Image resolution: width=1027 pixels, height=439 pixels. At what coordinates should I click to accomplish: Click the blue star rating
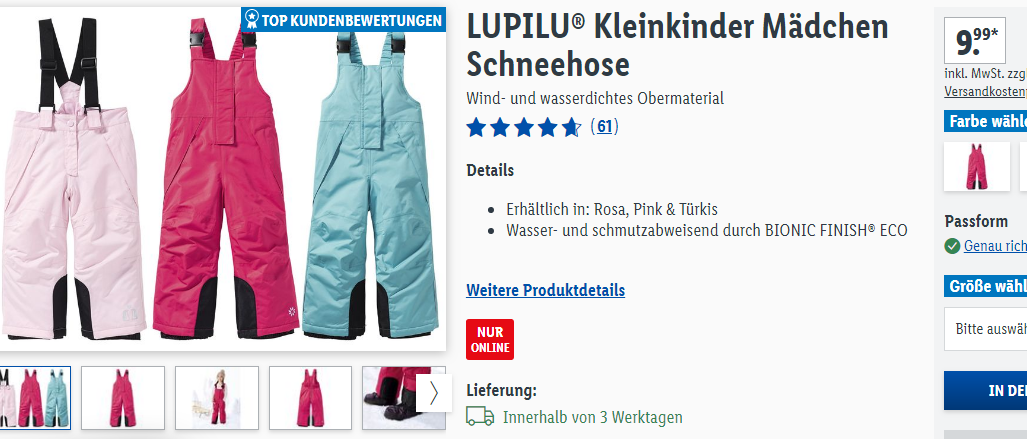tap(523, 126)
